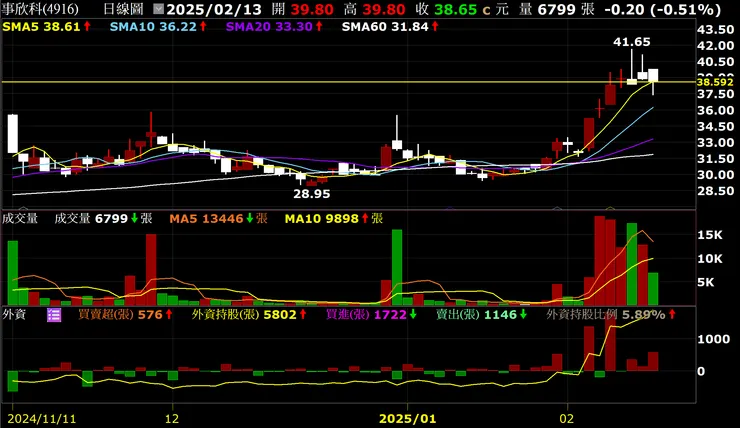The image size is (740, 428).
Task: Click the 5K volume axis label
Action: pyautogui.click(x=706, y=283)
